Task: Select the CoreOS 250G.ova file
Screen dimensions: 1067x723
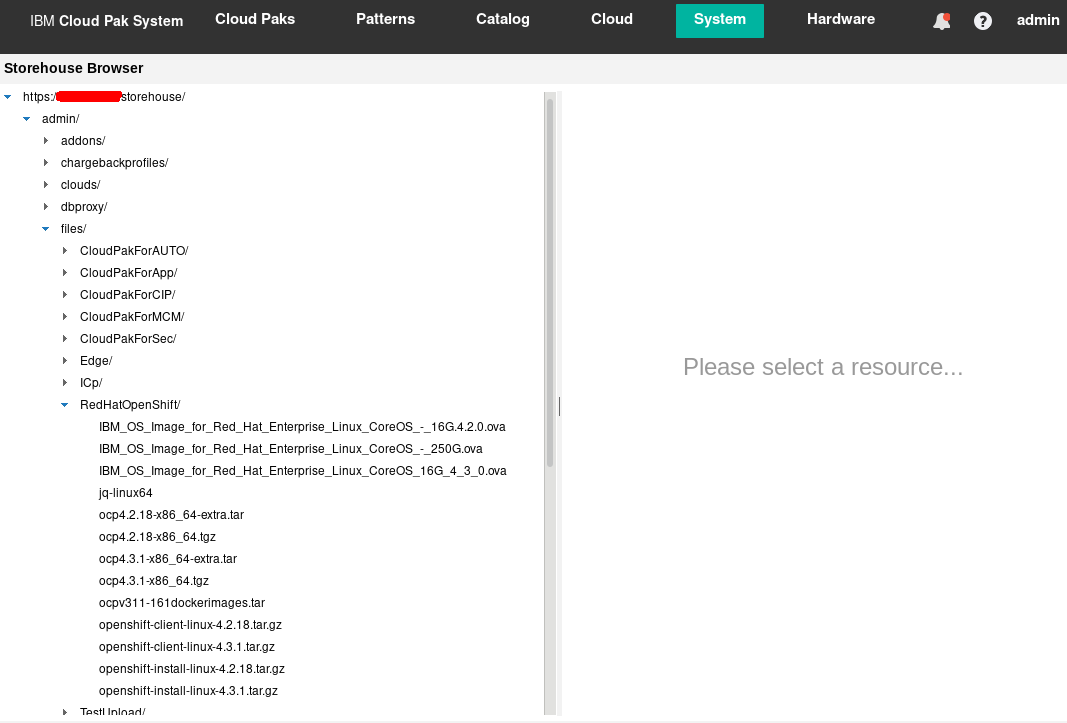Action: (x=291, y=449)
